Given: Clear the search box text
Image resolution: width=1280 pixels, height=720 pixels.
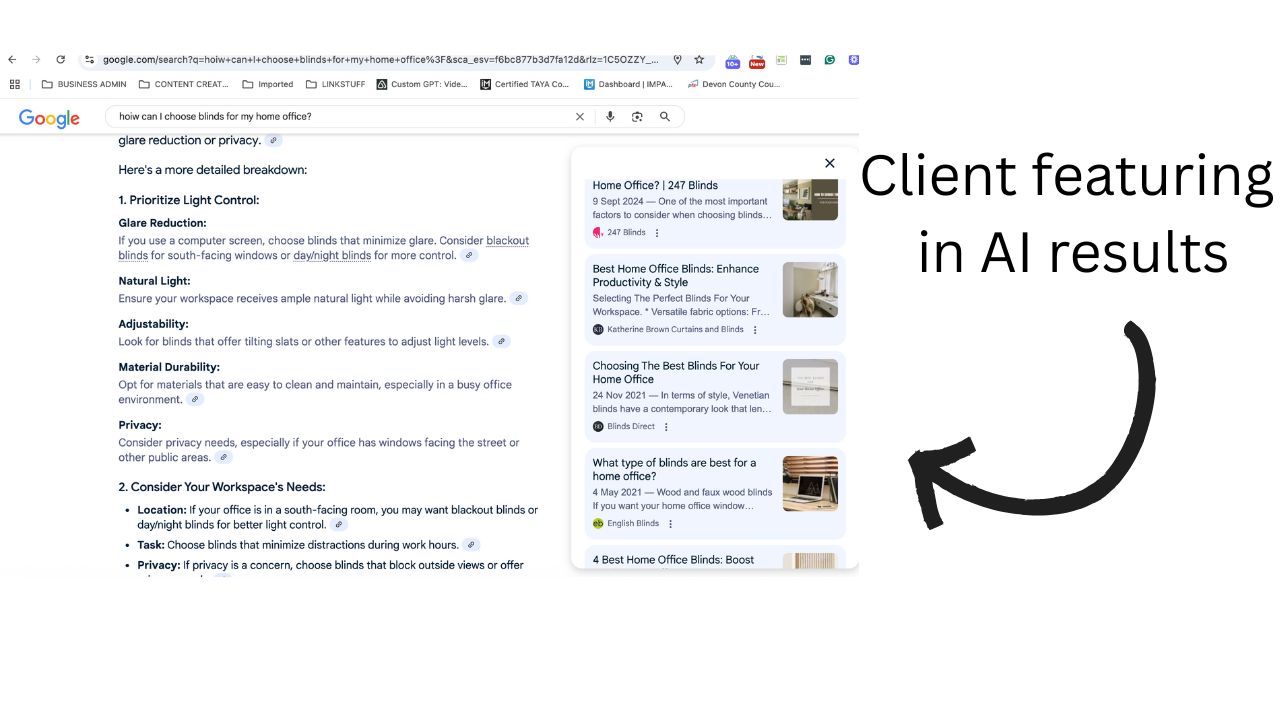Looking at the screenshot, I should (x=579, y=117).
